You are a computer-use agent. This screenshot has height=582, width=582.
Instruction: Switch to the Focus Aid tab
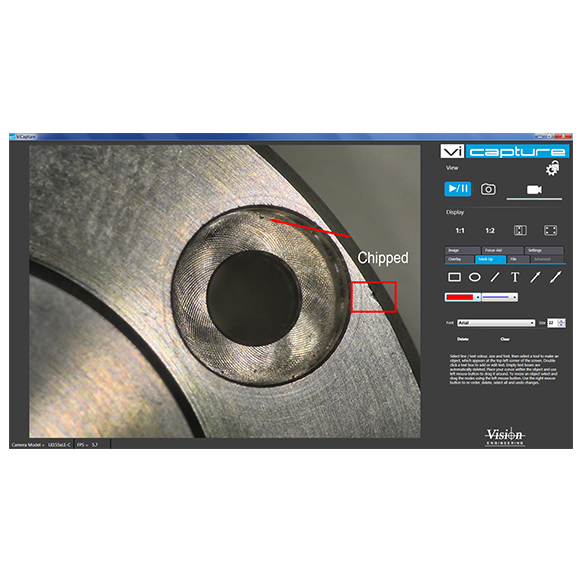503,250
